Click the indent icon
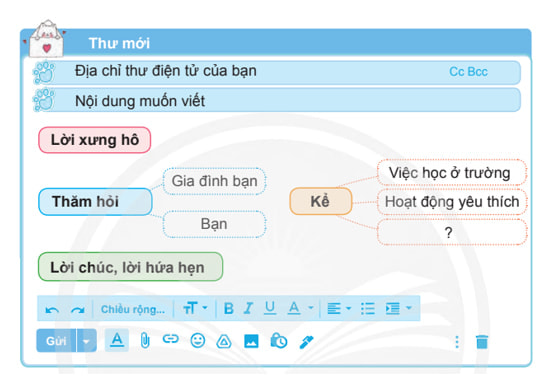Image resolution: width=559 pixels, height=377 pixels. (393, 309)
